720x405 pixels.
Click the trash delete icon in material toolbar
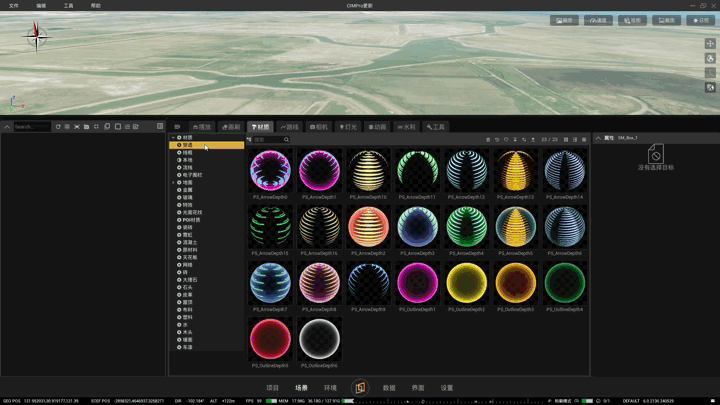point(488,140)
